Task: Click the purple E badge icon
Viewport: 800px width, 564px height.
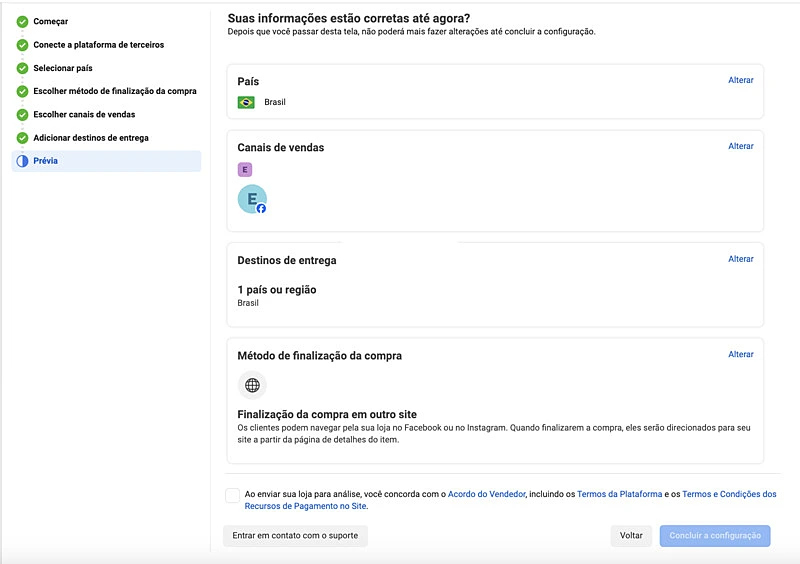Action: [245, 170]
